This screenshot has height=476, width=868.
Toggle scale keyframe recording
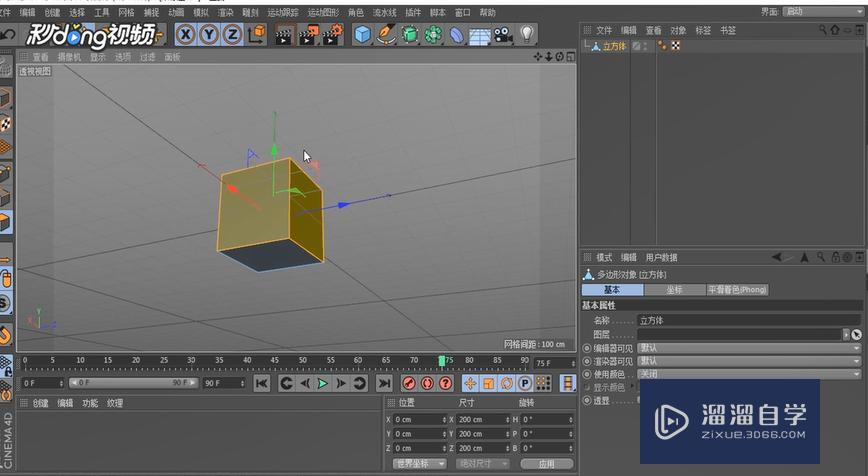point(488,383)
